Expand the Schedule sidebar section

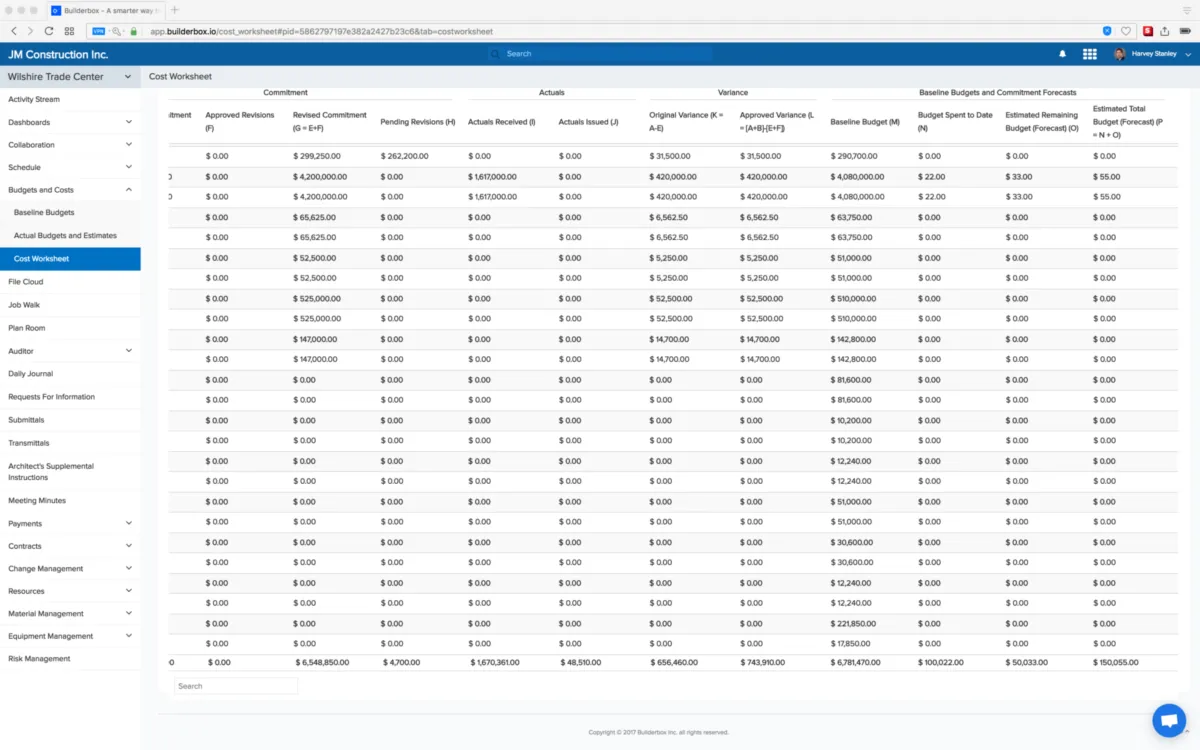pos(129,167)
